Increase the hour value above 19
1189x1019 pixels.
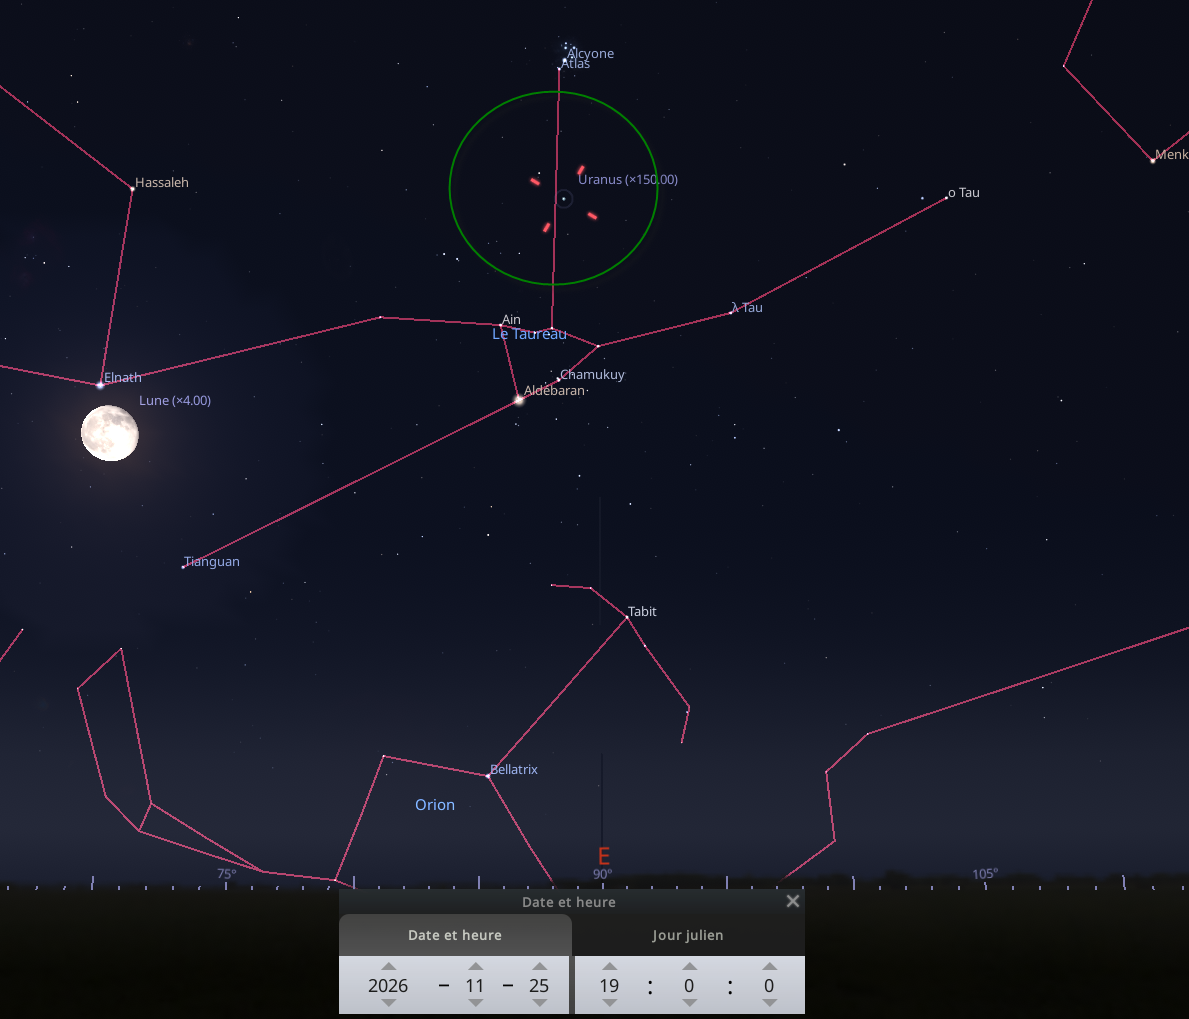[x=610, y=967]
